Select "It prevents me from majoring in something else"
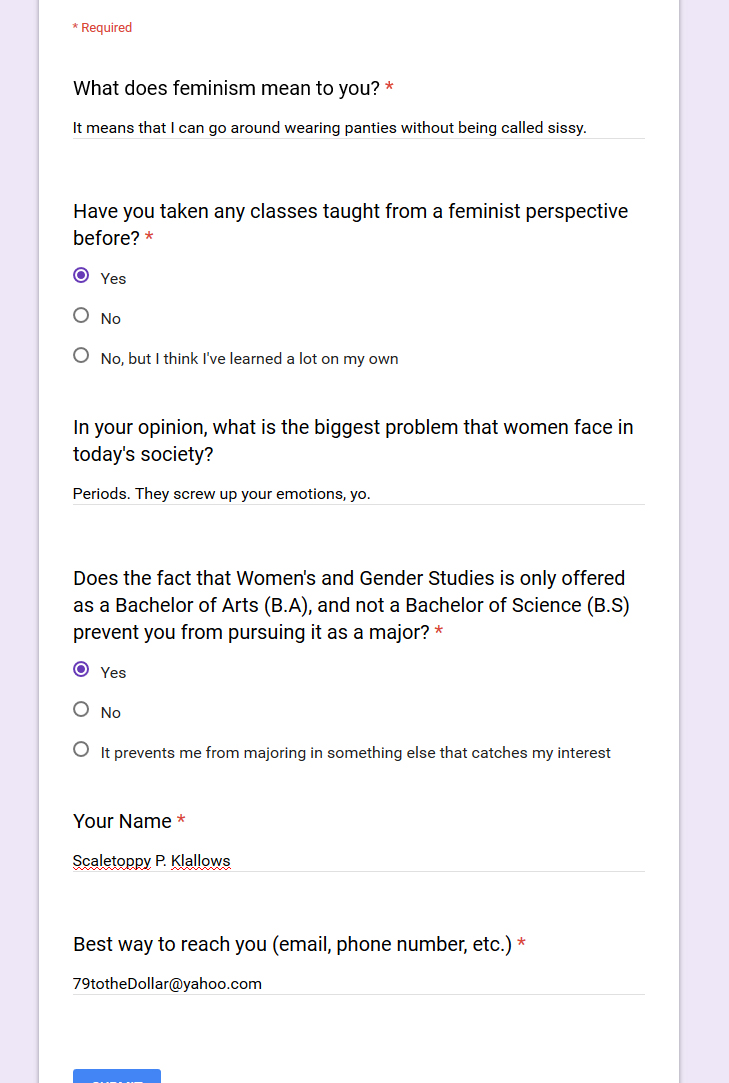729x1083 pixels. click(x=81, y=749)
